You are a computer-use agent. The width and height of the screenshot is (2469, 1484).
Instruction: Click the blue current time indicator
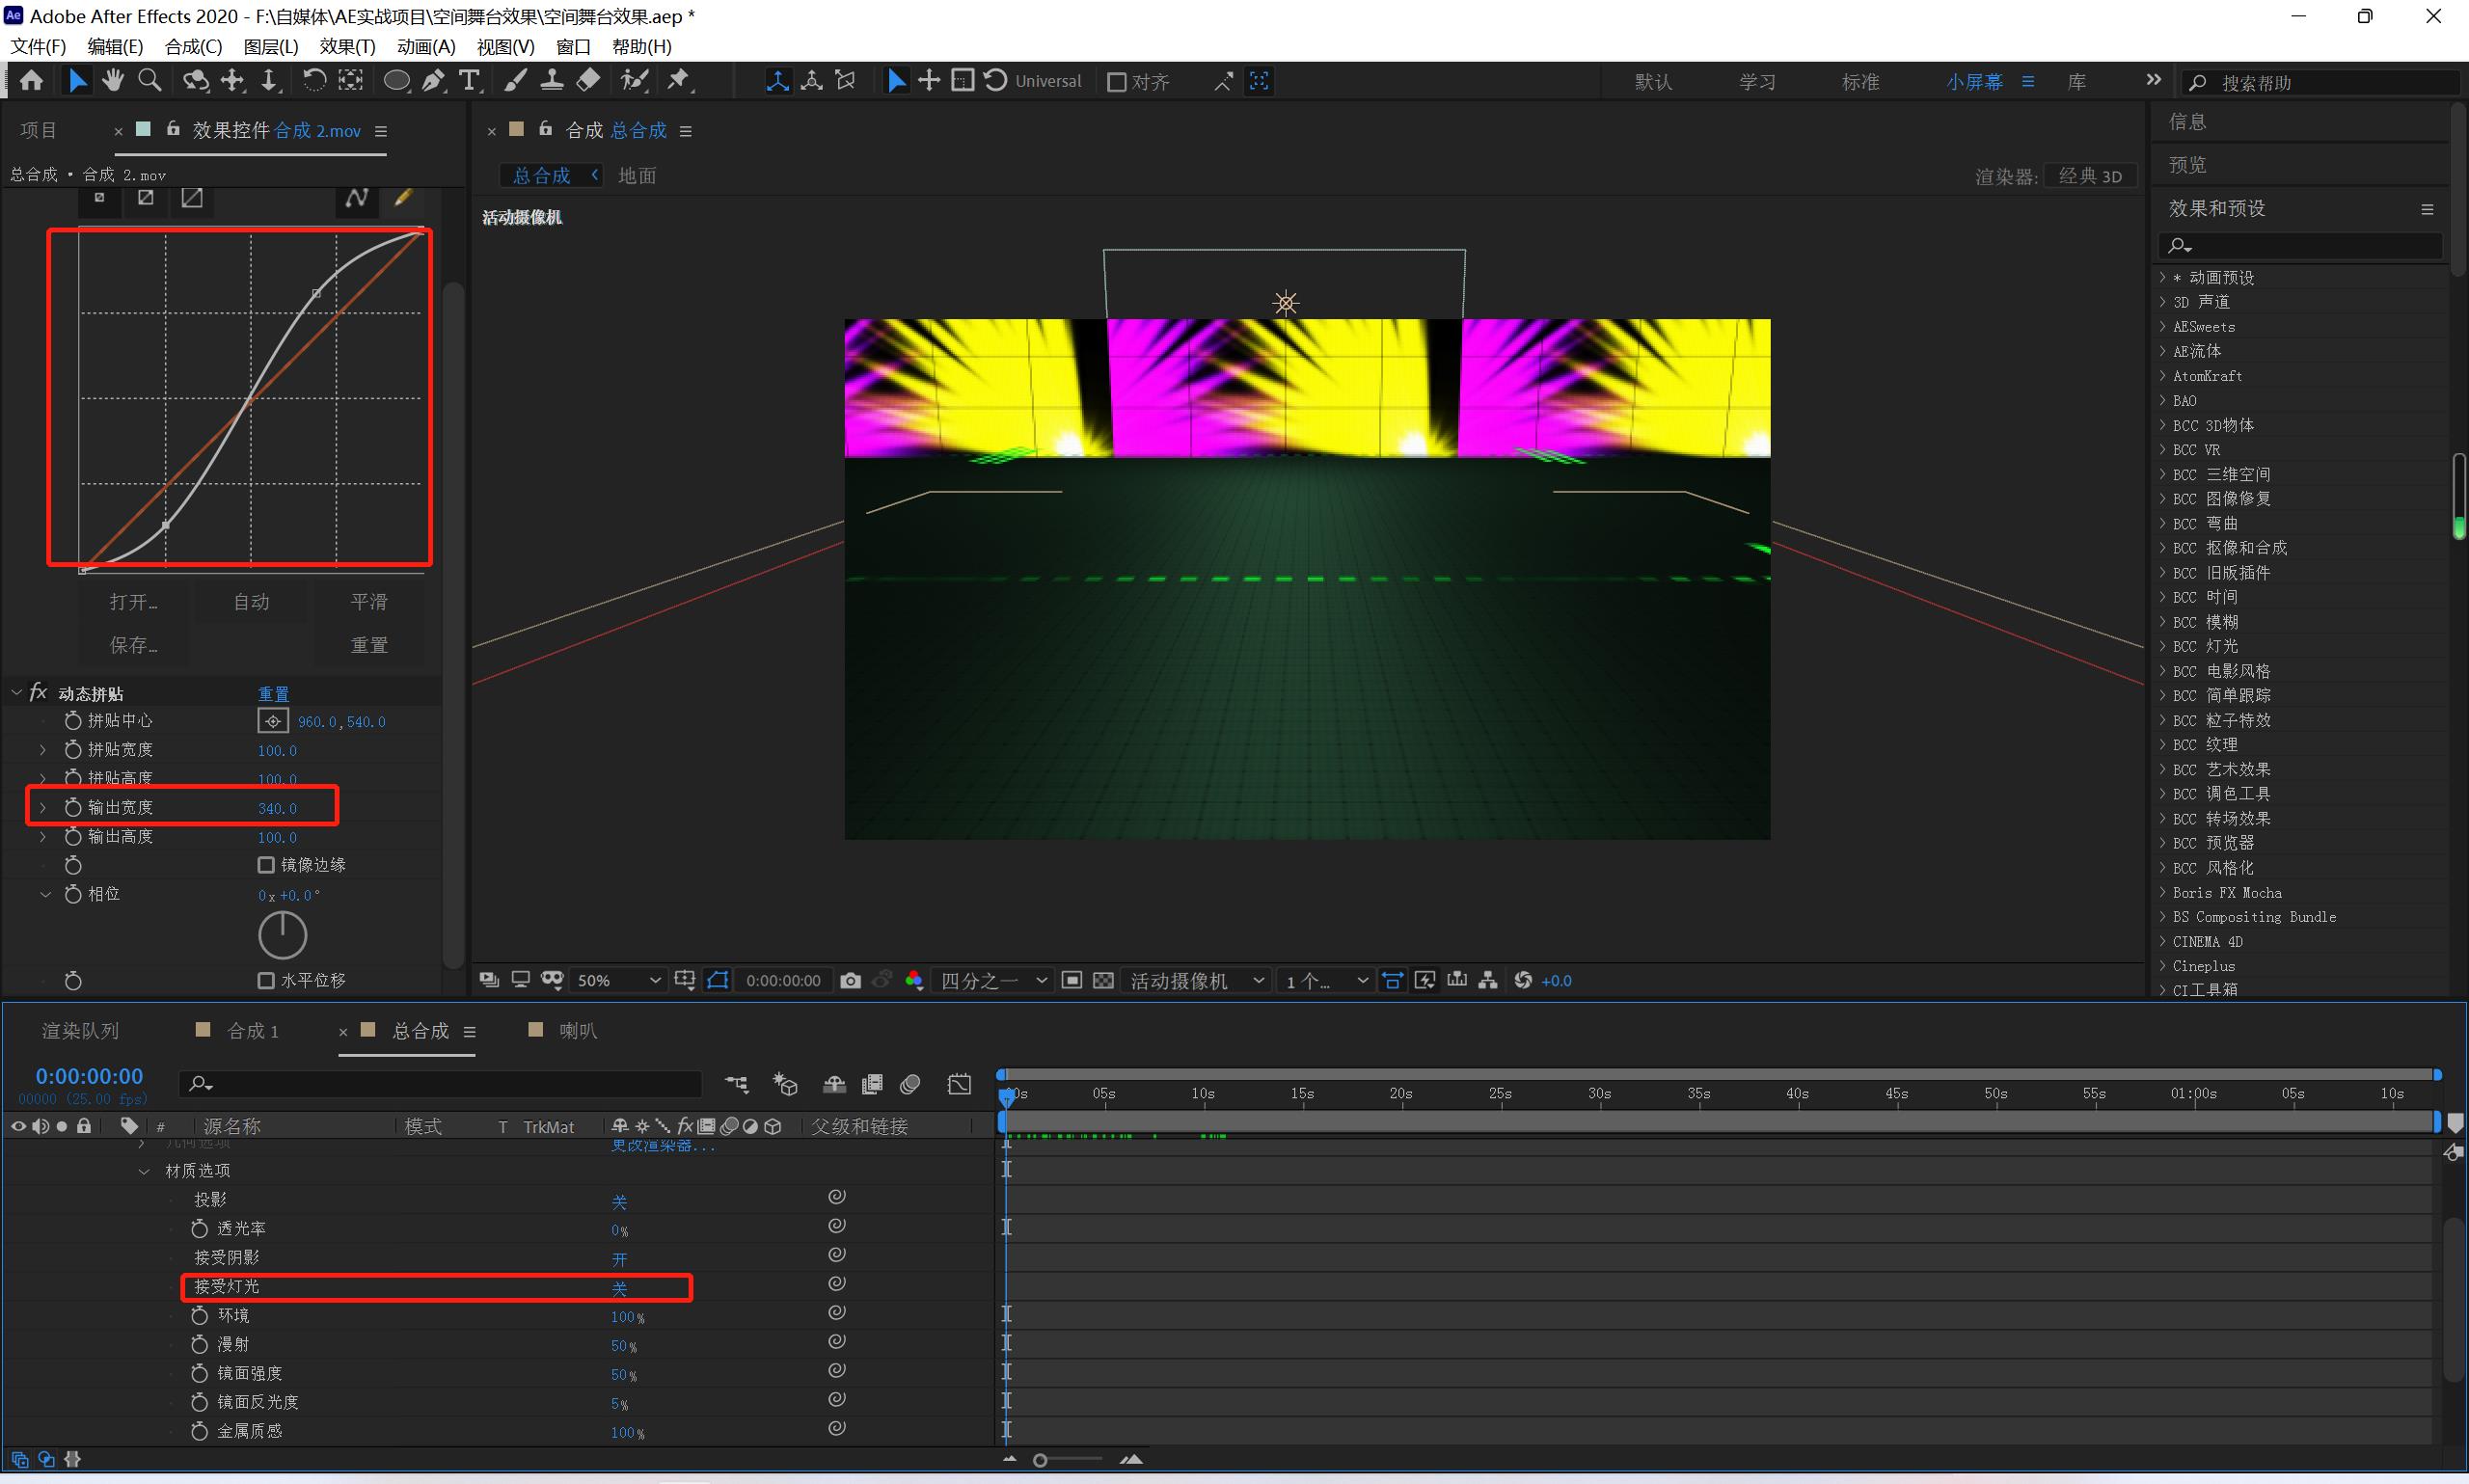tap(1006, 1097)
